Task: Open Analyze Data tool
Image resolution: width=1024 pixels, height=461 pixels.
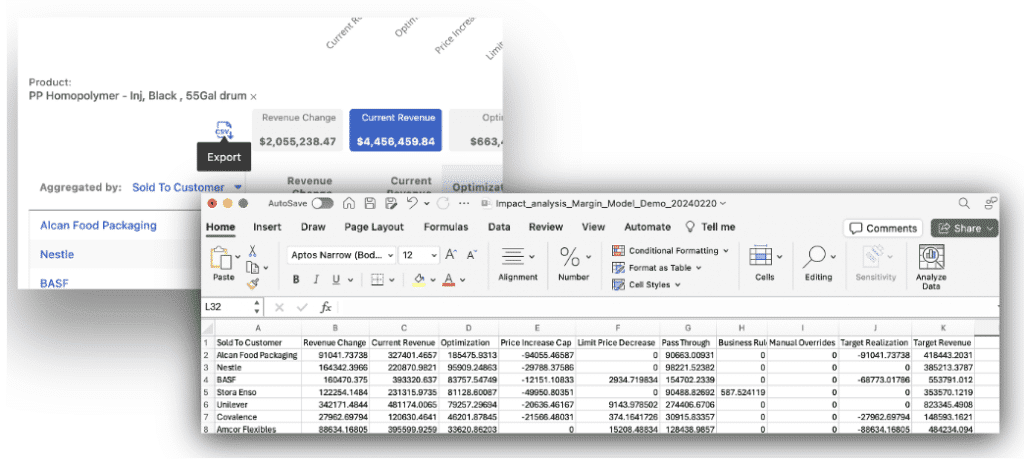Action: 931,267
